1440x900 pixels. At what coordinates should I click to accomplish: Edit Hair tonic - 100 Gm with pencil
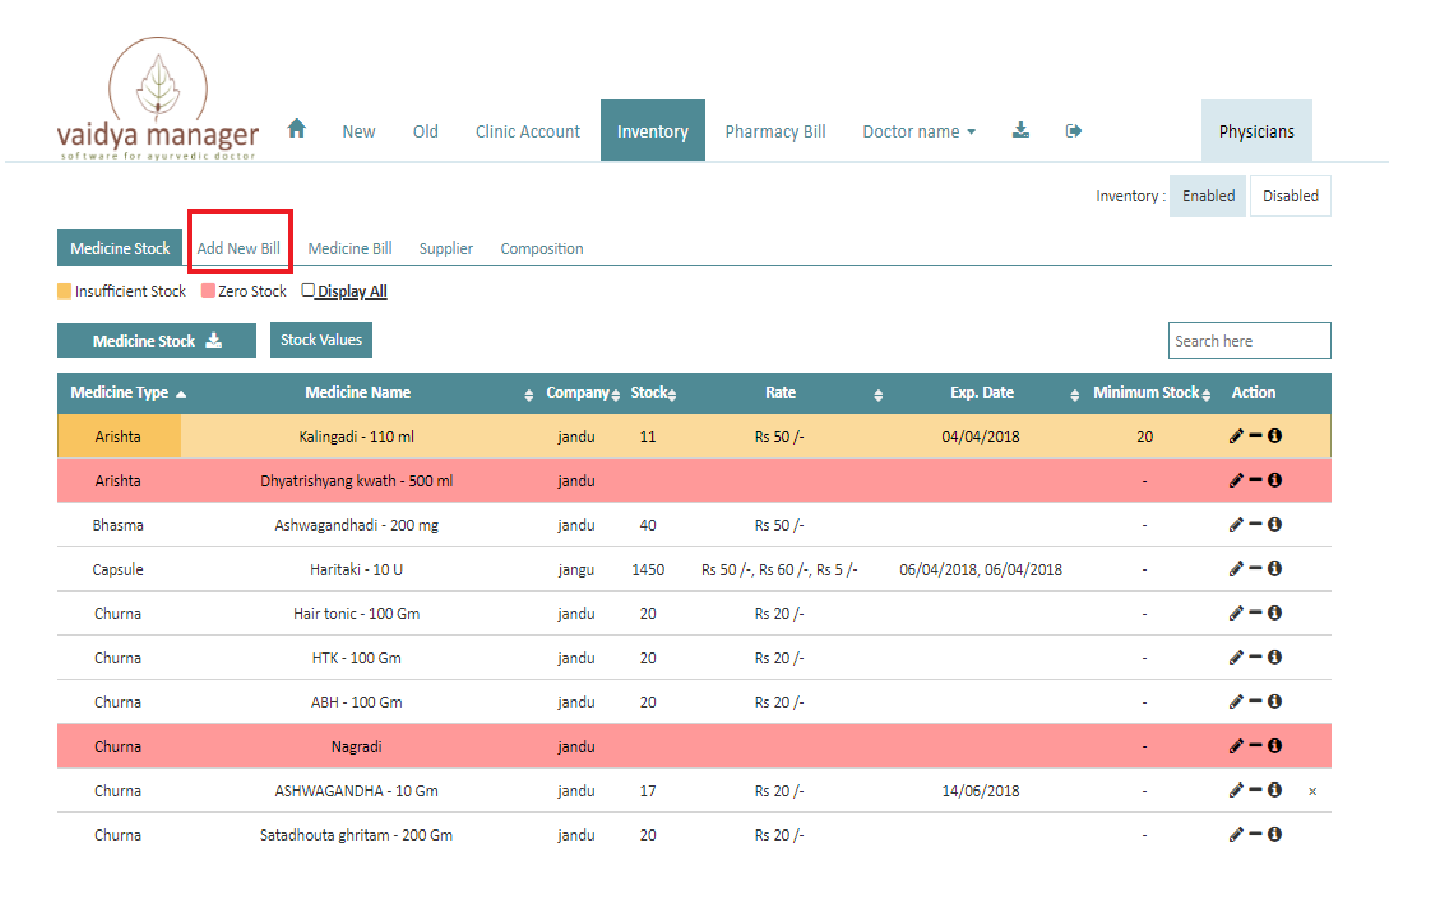[1236, 613]
